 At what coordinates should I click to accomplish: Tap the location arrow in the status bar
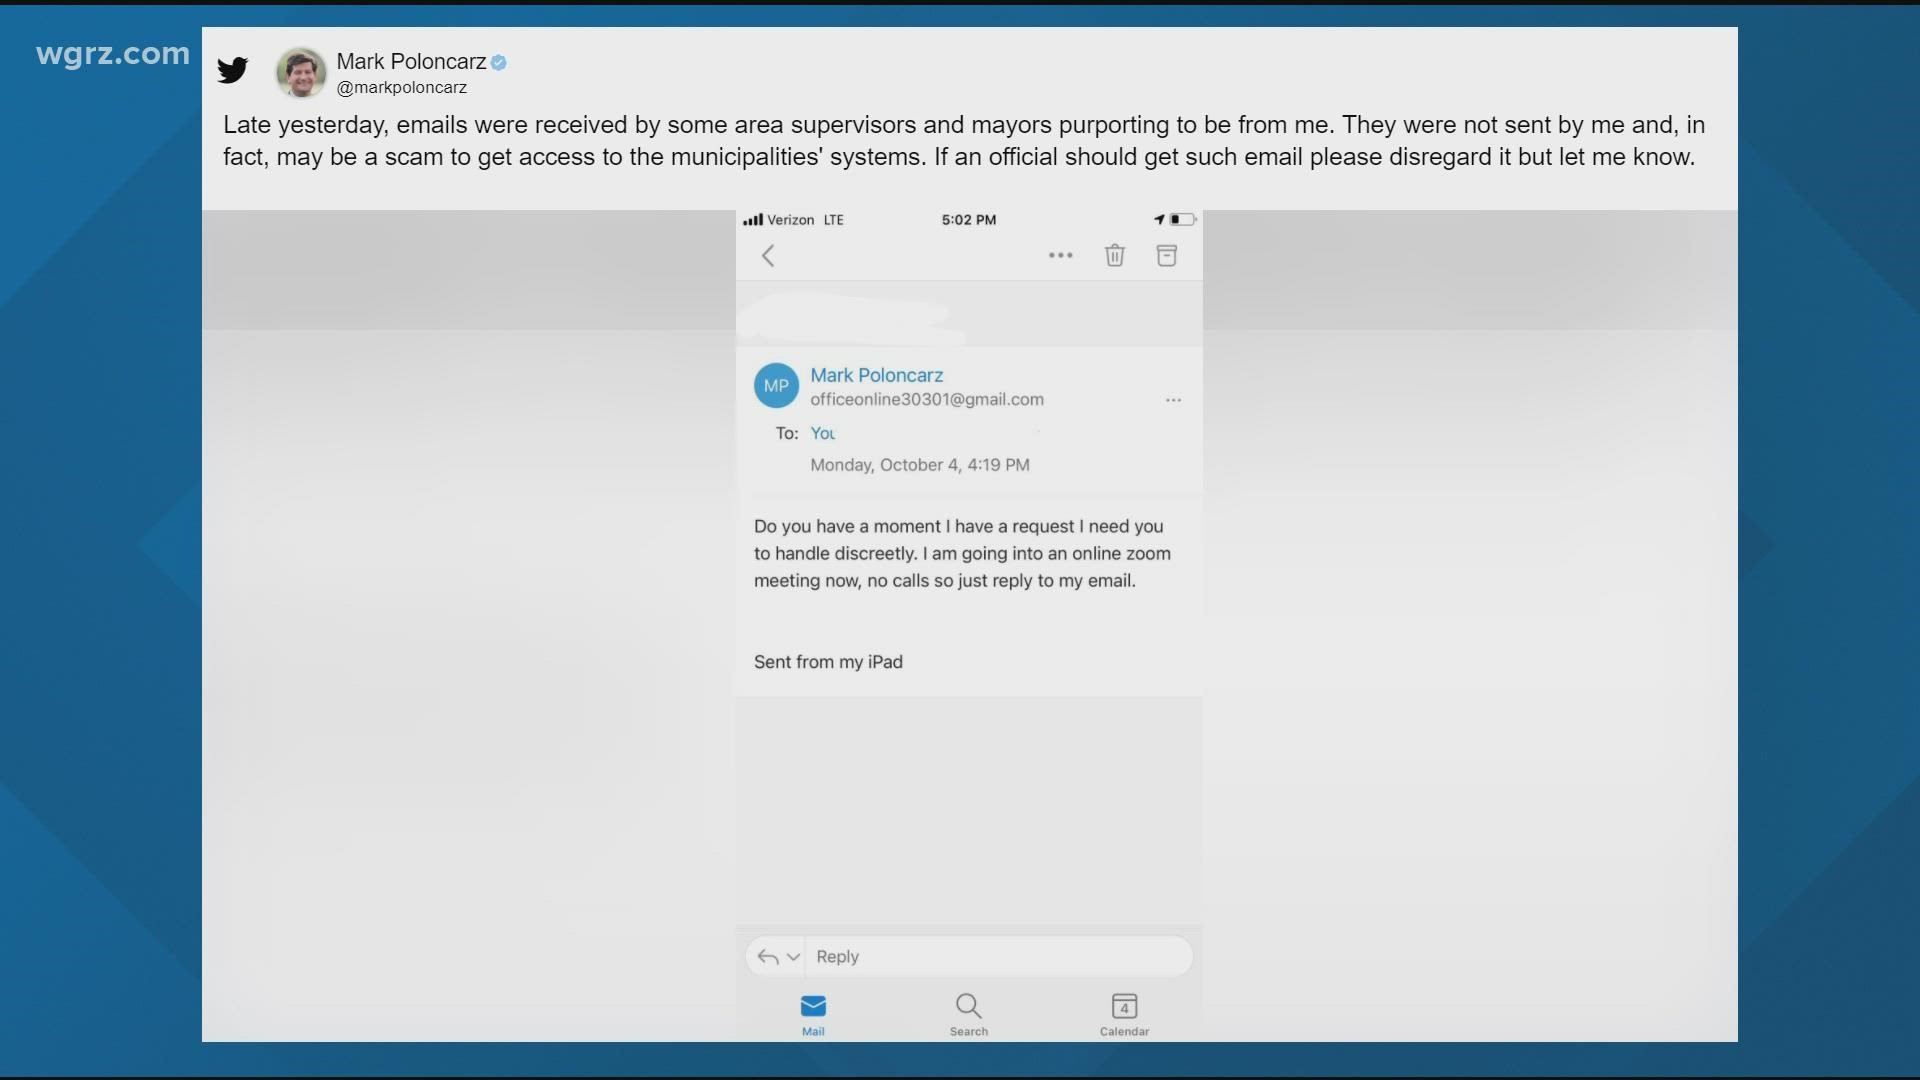tap(1159, 219)
